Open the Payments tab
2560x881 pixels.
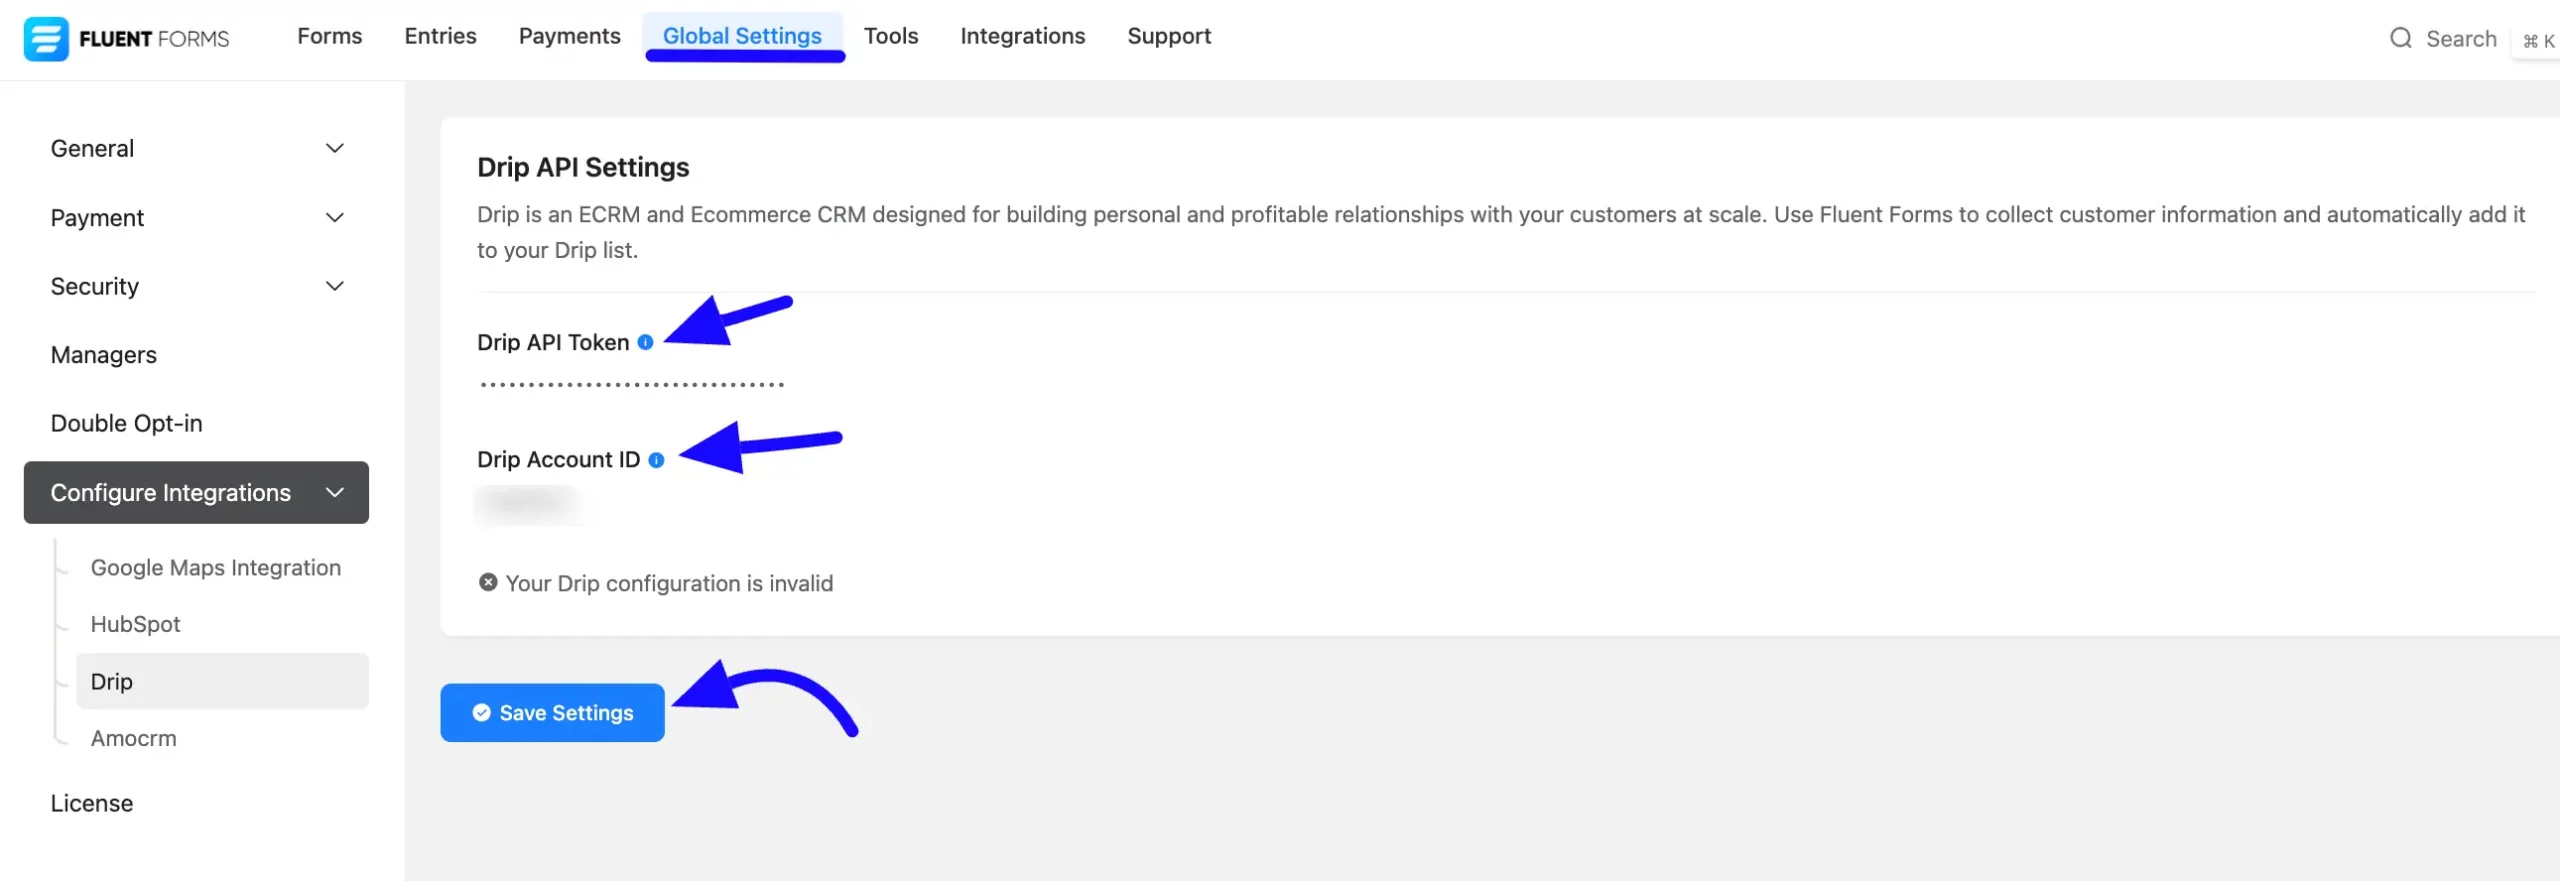pos(570,36)
